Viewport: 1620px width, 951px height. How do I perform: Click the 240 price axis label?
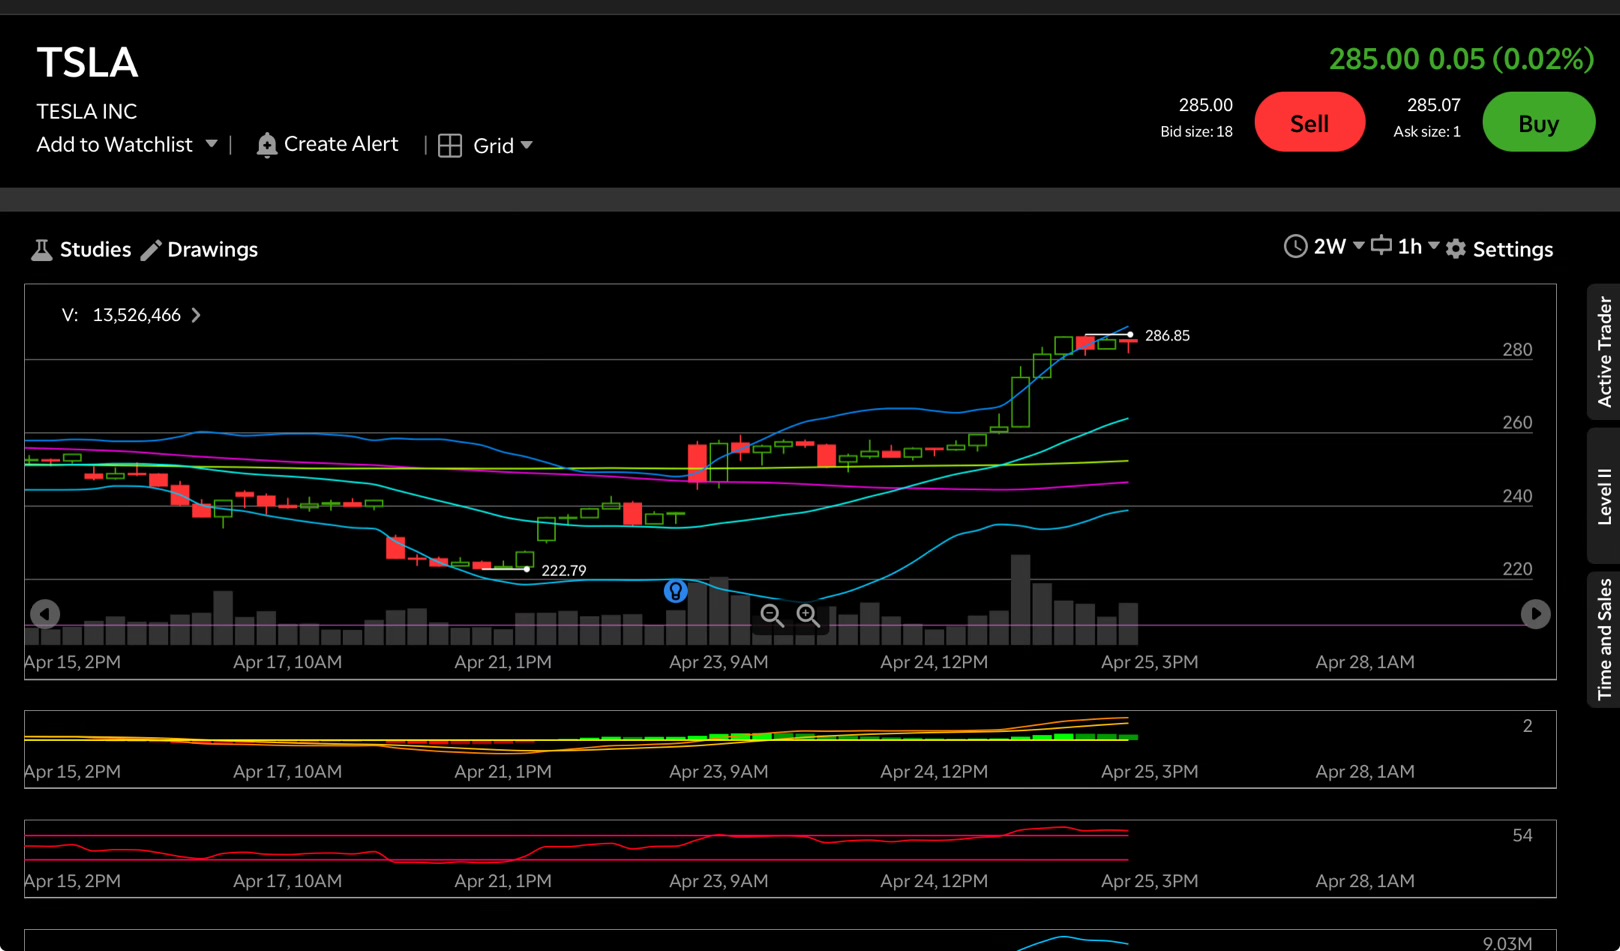[x=1517, y=496]
